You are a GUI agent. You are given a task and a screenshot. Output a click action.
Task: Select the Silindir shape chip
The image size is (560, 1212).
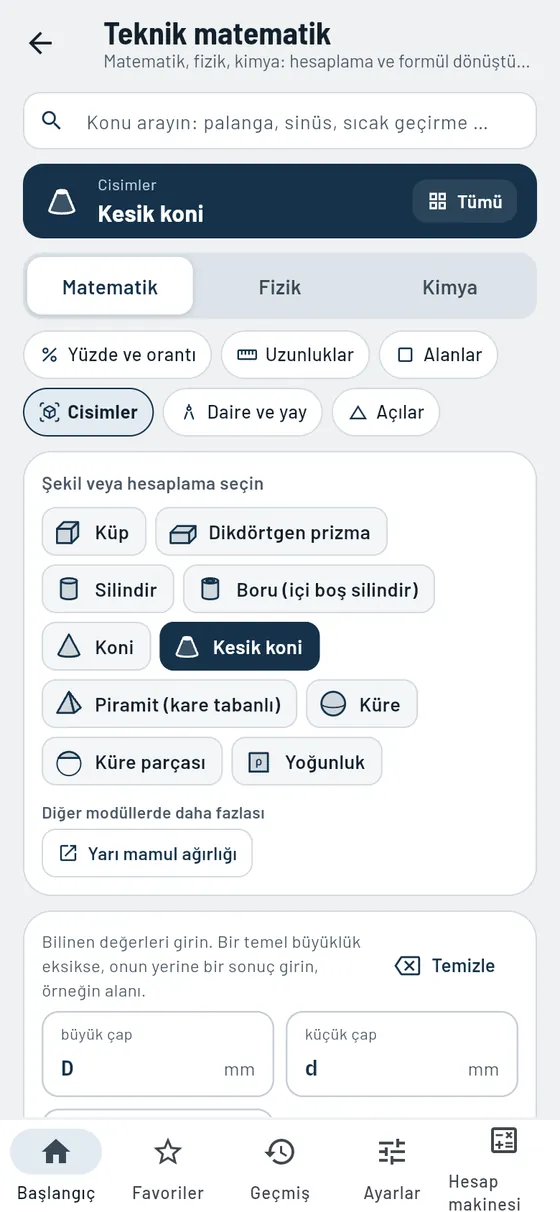[x=108, y=590]
